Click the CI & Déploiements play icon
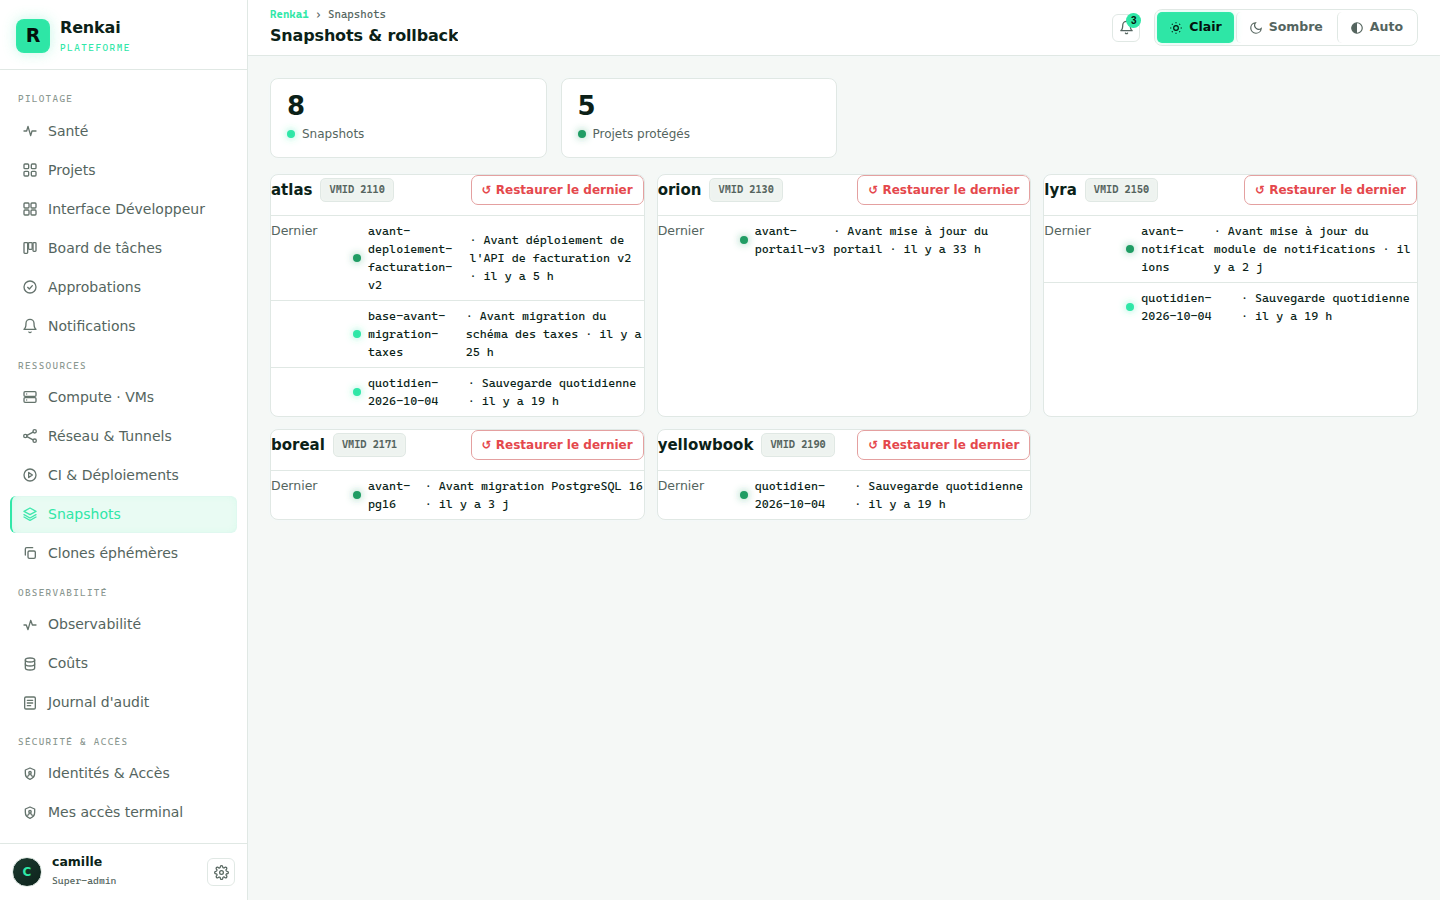The width and height of the screenshot is (1440, 900). (30, 475)
